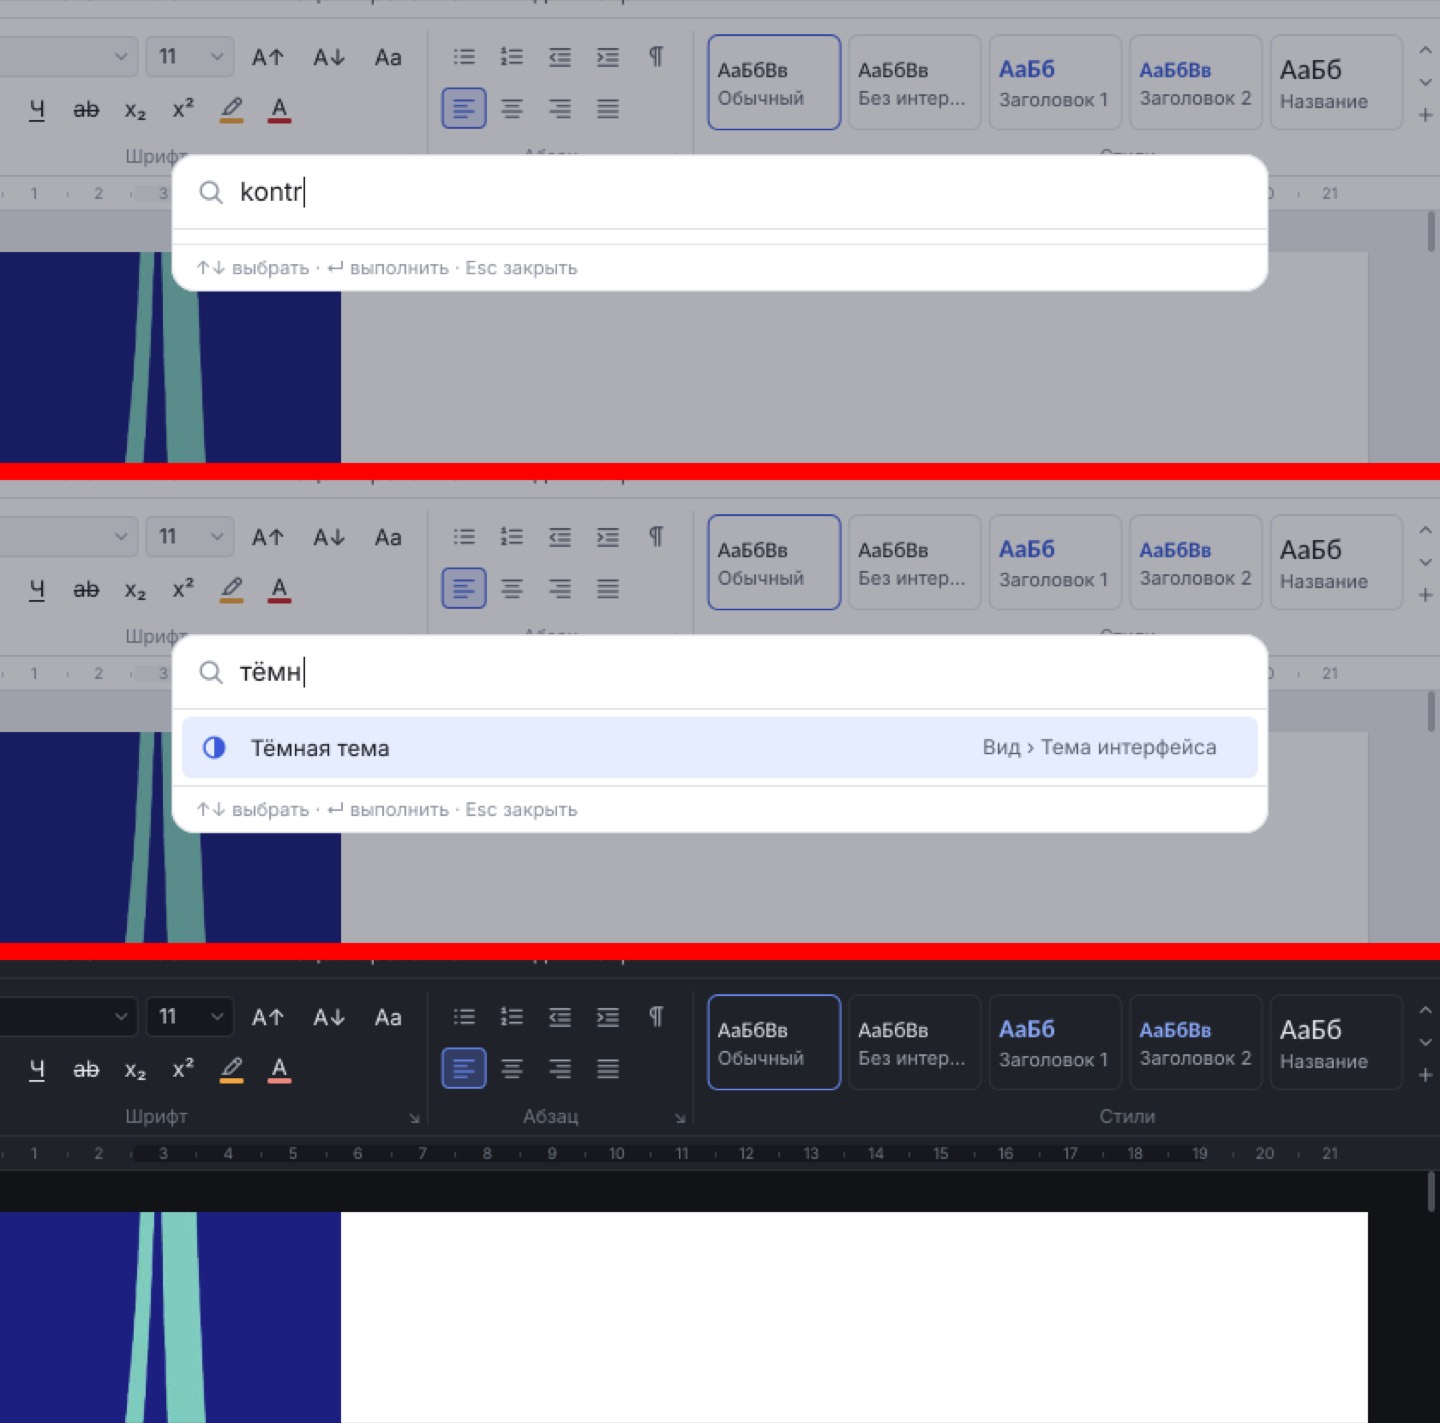Increase font size in the dark-theme ribbon

coord(267,1017)
